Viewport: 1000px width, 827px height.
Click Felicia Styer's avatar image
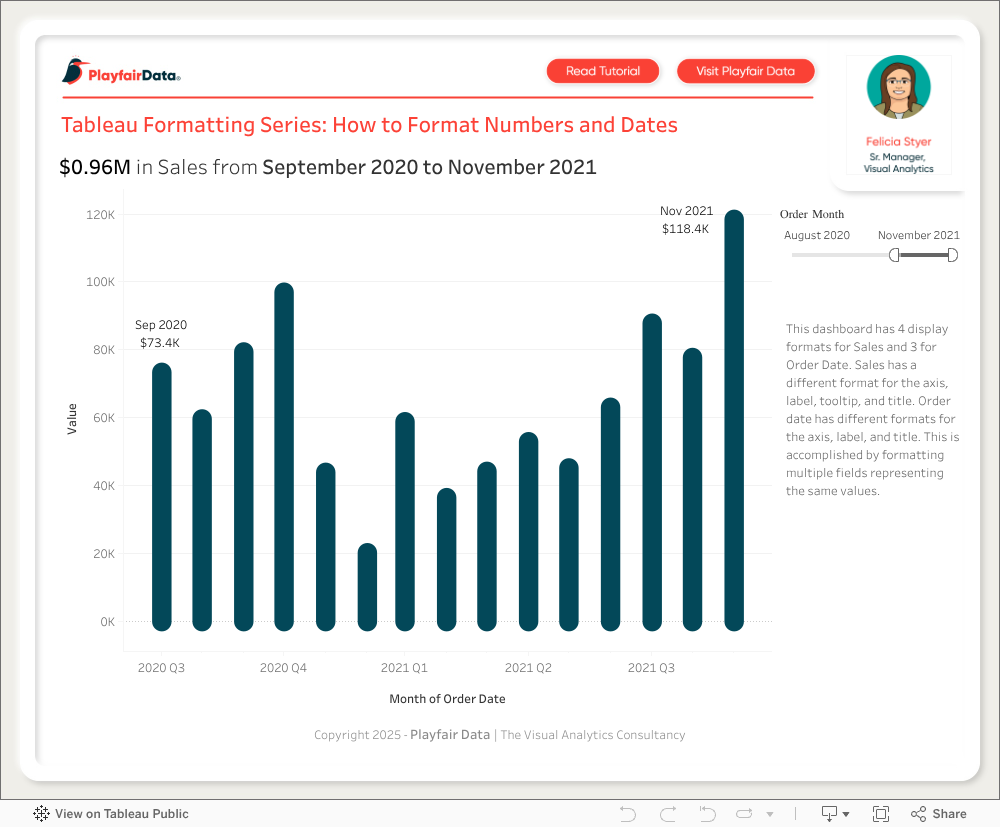coord(898,88)
